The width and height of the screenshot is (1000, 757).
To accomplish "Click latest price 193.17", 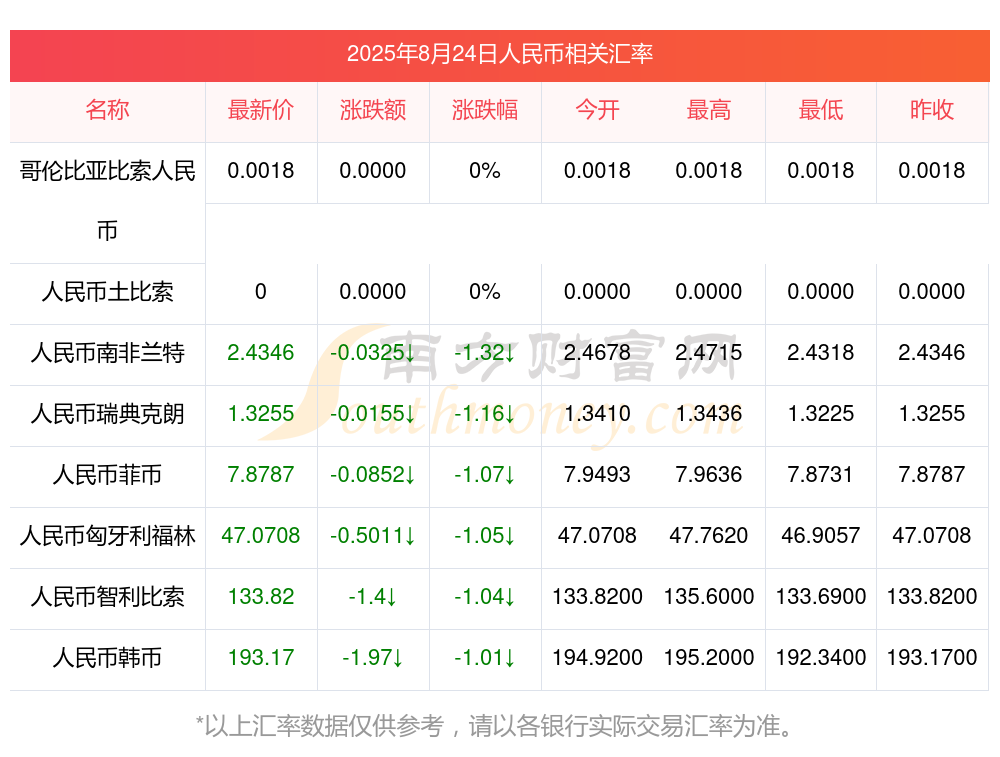I will 261,658.
